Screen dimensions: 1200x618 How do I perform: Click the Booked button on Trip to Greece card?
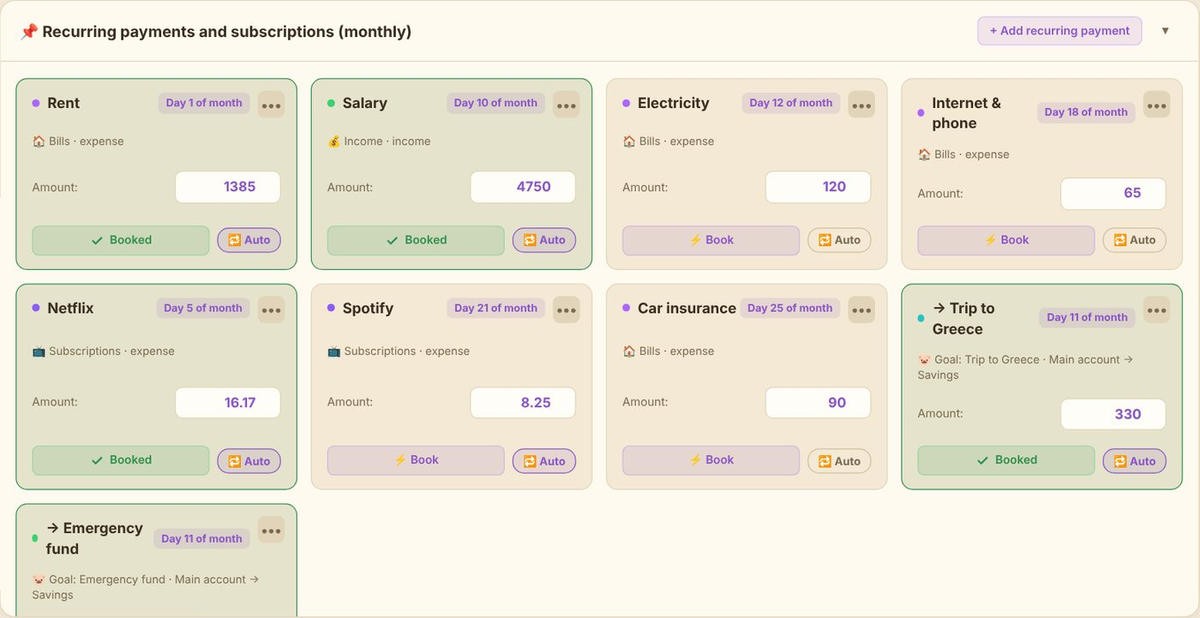coord(1006,460)
